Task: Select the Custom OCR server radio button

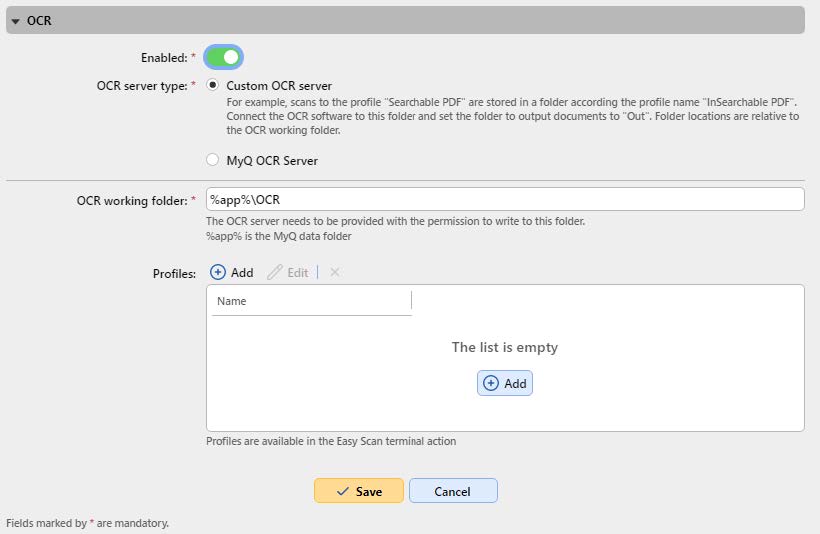Action: coord(212,86)
